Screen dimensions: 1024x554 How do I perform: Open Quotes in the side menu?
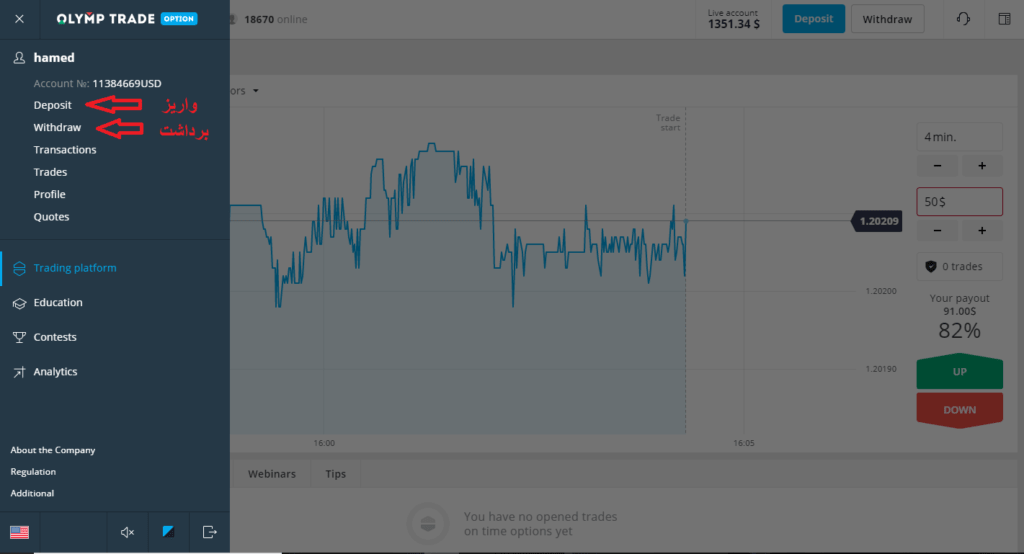tap(52, 216)
